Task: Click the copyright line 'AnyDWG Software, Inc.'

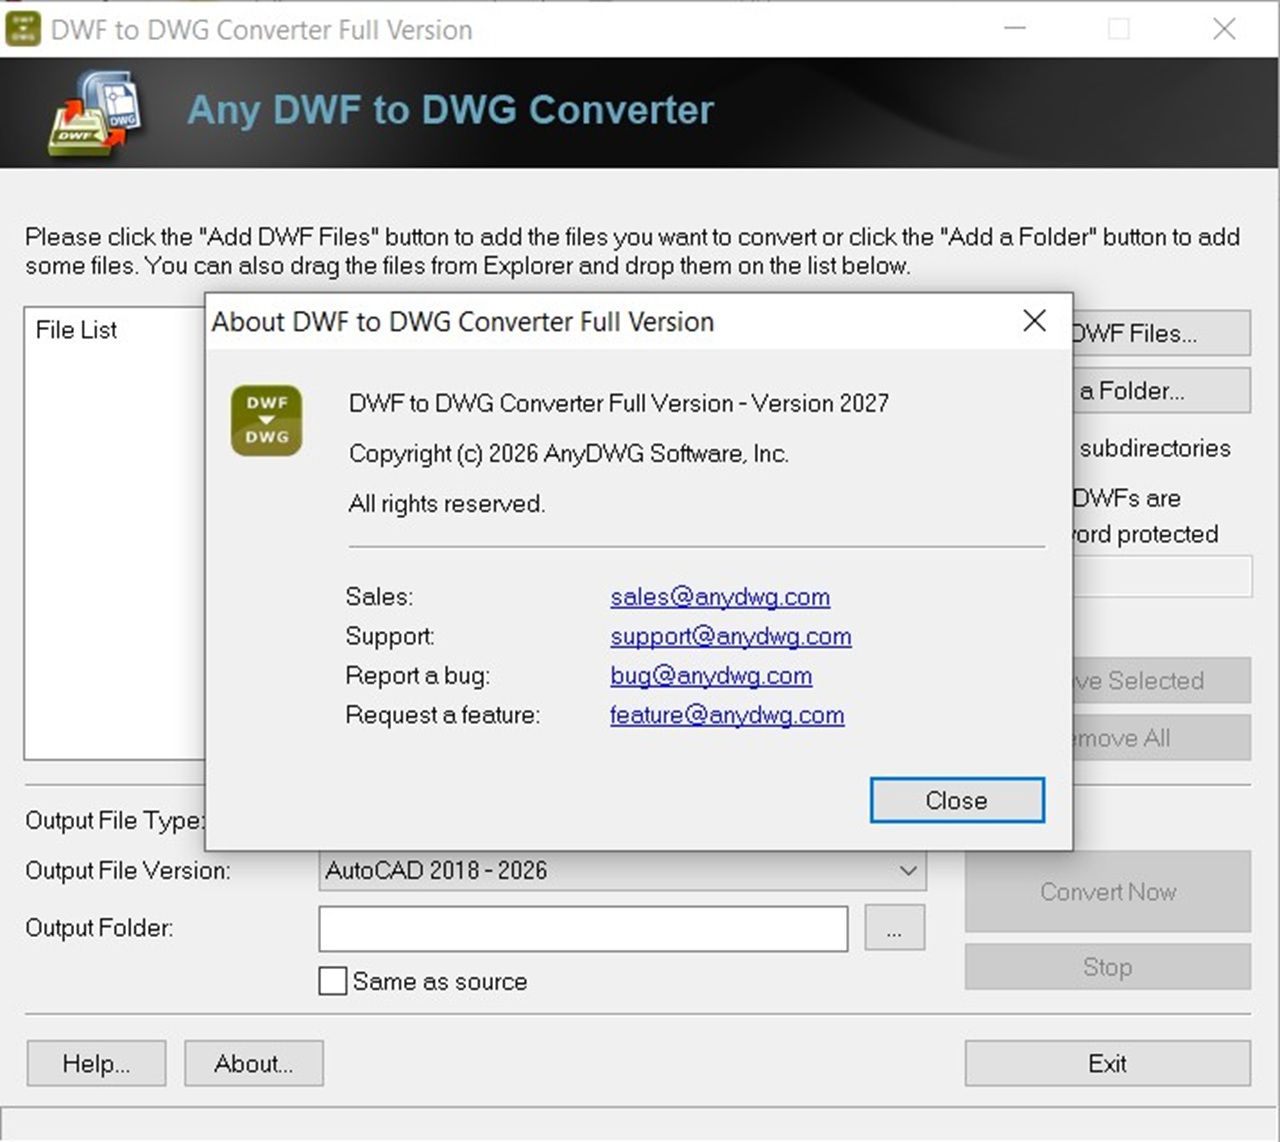Action: [666, 454]
